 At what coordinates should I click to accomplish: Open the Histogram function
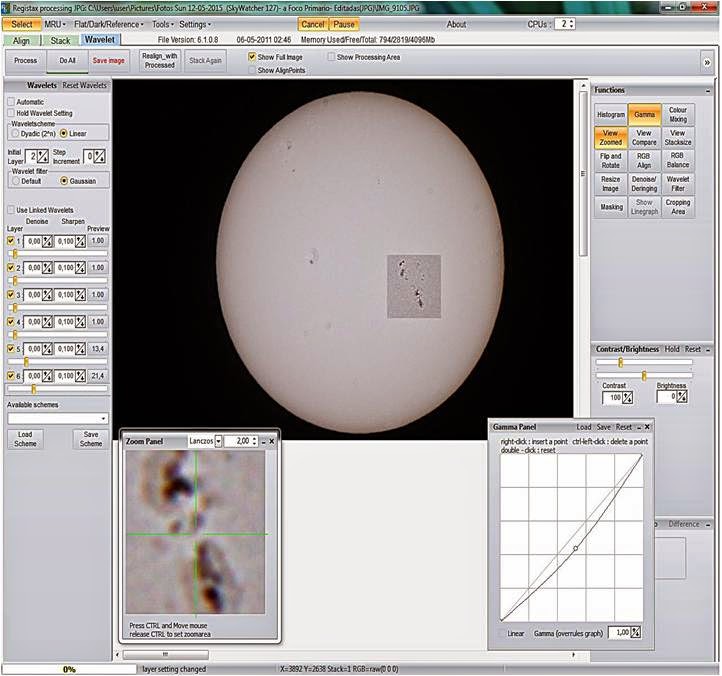tap(610, 115)
